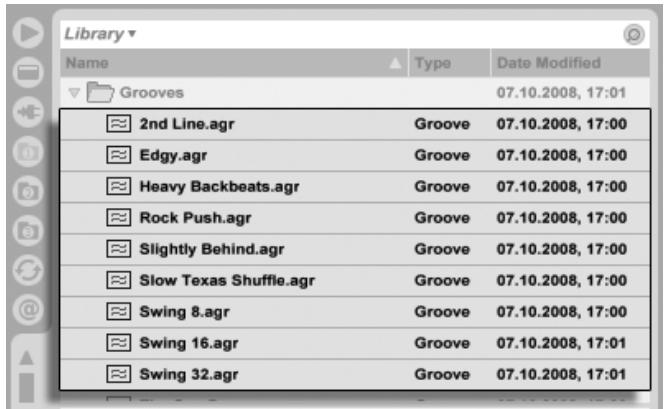Sort by Type column header
Viewport: 665px width, 409px height.
(x=449, y=63)
